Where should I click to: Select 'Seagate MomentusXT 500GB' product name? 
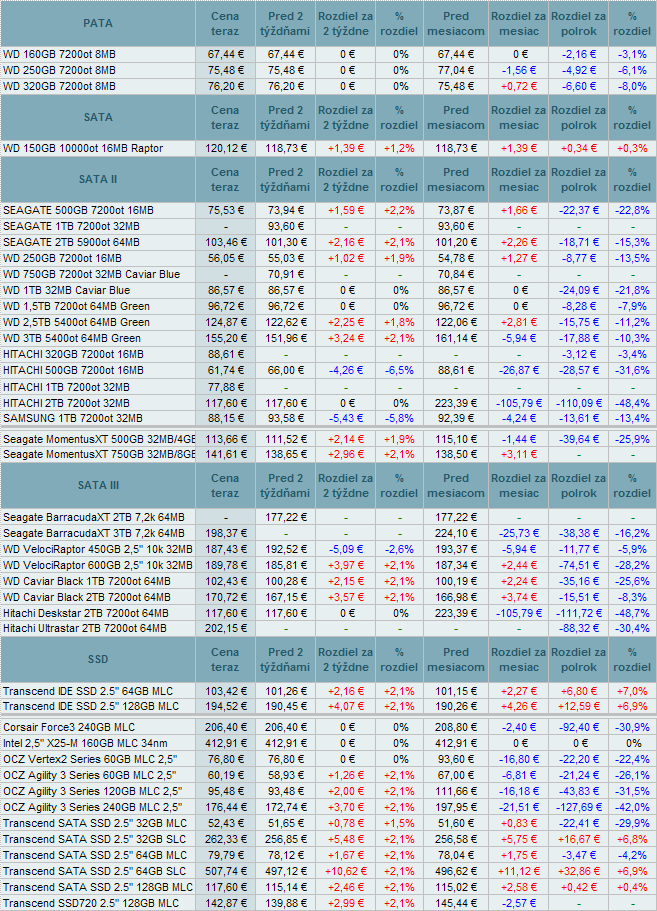99,439
